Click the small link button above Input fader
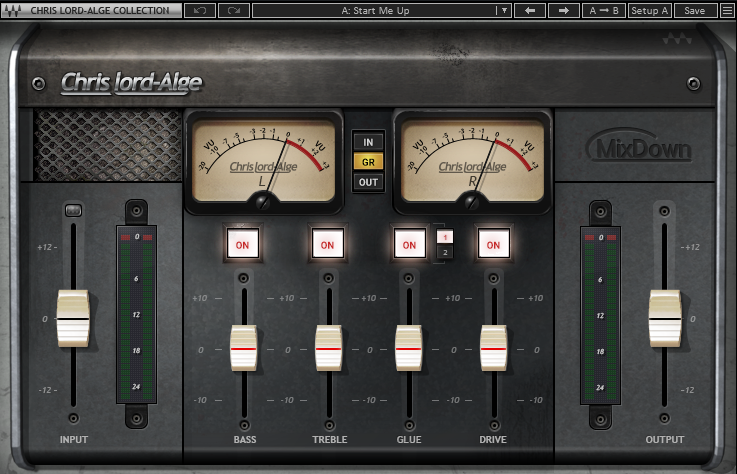Image resolution: width=737 pixels, height=474 pixels. [x=72, y=210]
